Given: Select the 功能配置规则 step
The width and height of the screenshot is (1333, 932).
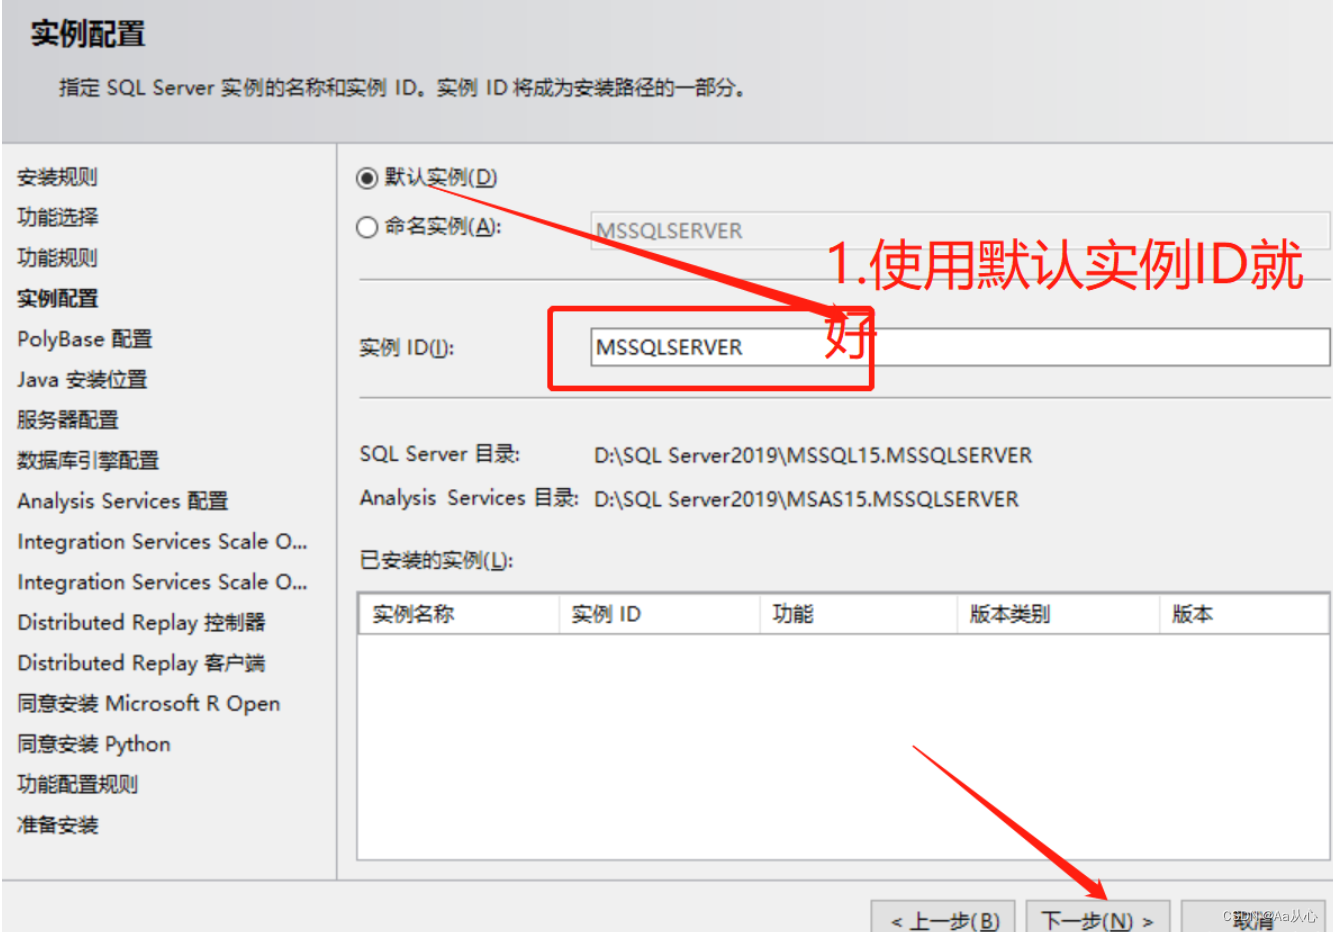Looking at the screenshot, I should coord(78,784).
